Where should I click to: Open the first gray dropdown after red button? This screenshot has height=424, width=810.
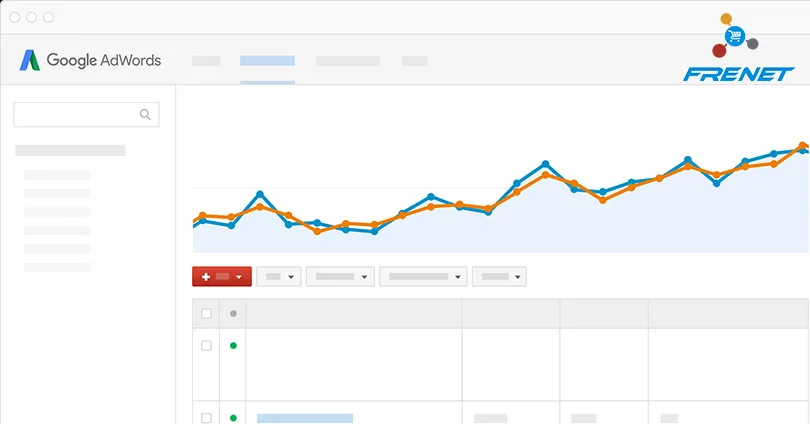(x=278, y=276)
